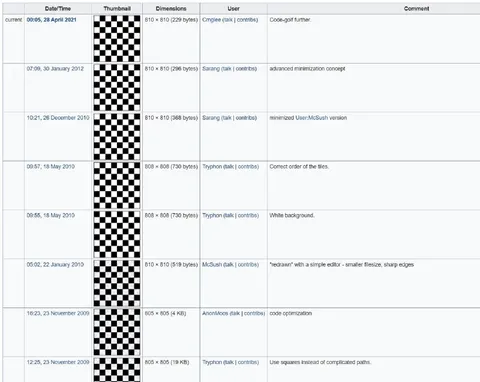Open the 10:21, 26 December 2010 revision
Image resolution: width=480 pixels, height=382 pixels.
click(x=58, y=118)
